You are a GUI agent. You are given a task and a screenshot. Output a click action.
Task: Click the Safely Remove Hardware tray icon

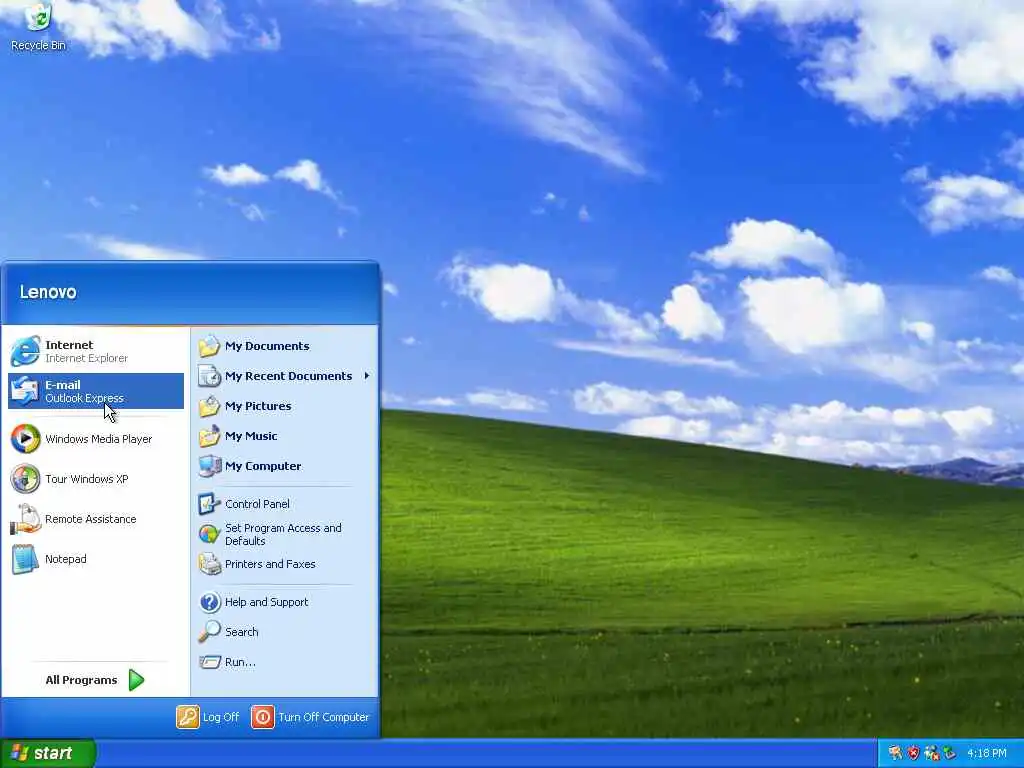coord(949,753)
